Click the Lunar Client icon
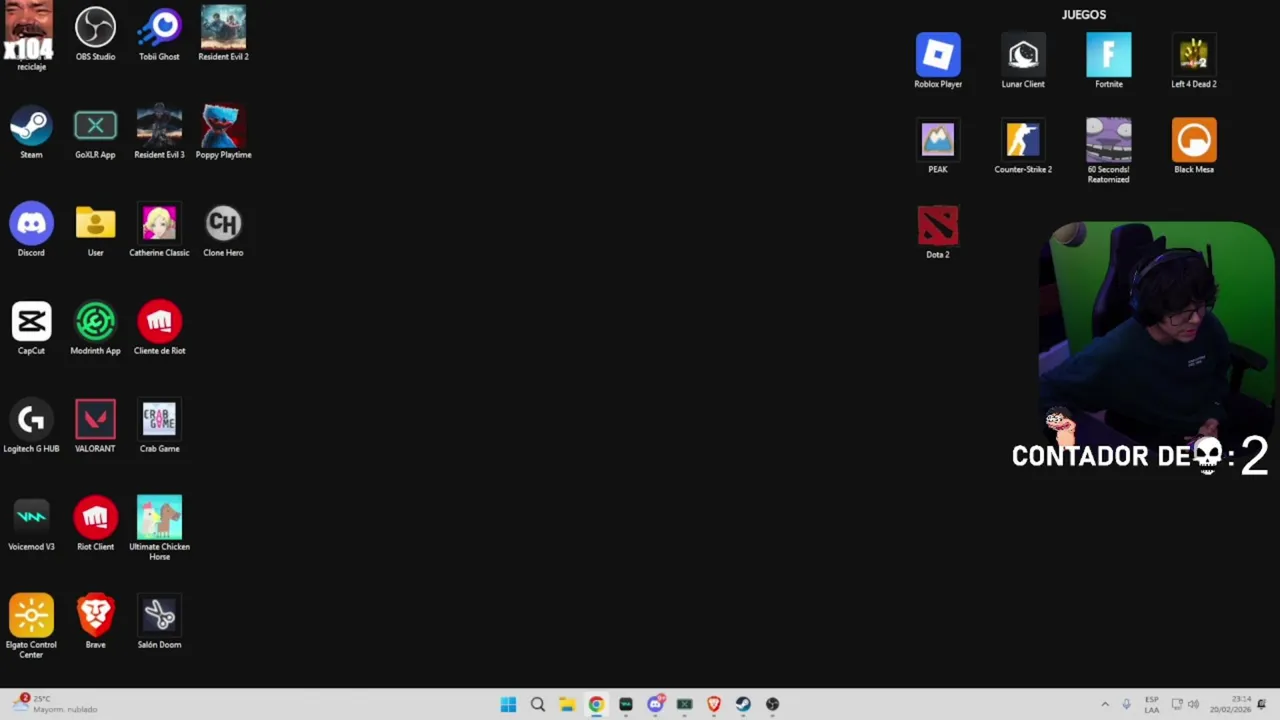Screen dimensions: 1280x720 click(x=1023, y=61)
